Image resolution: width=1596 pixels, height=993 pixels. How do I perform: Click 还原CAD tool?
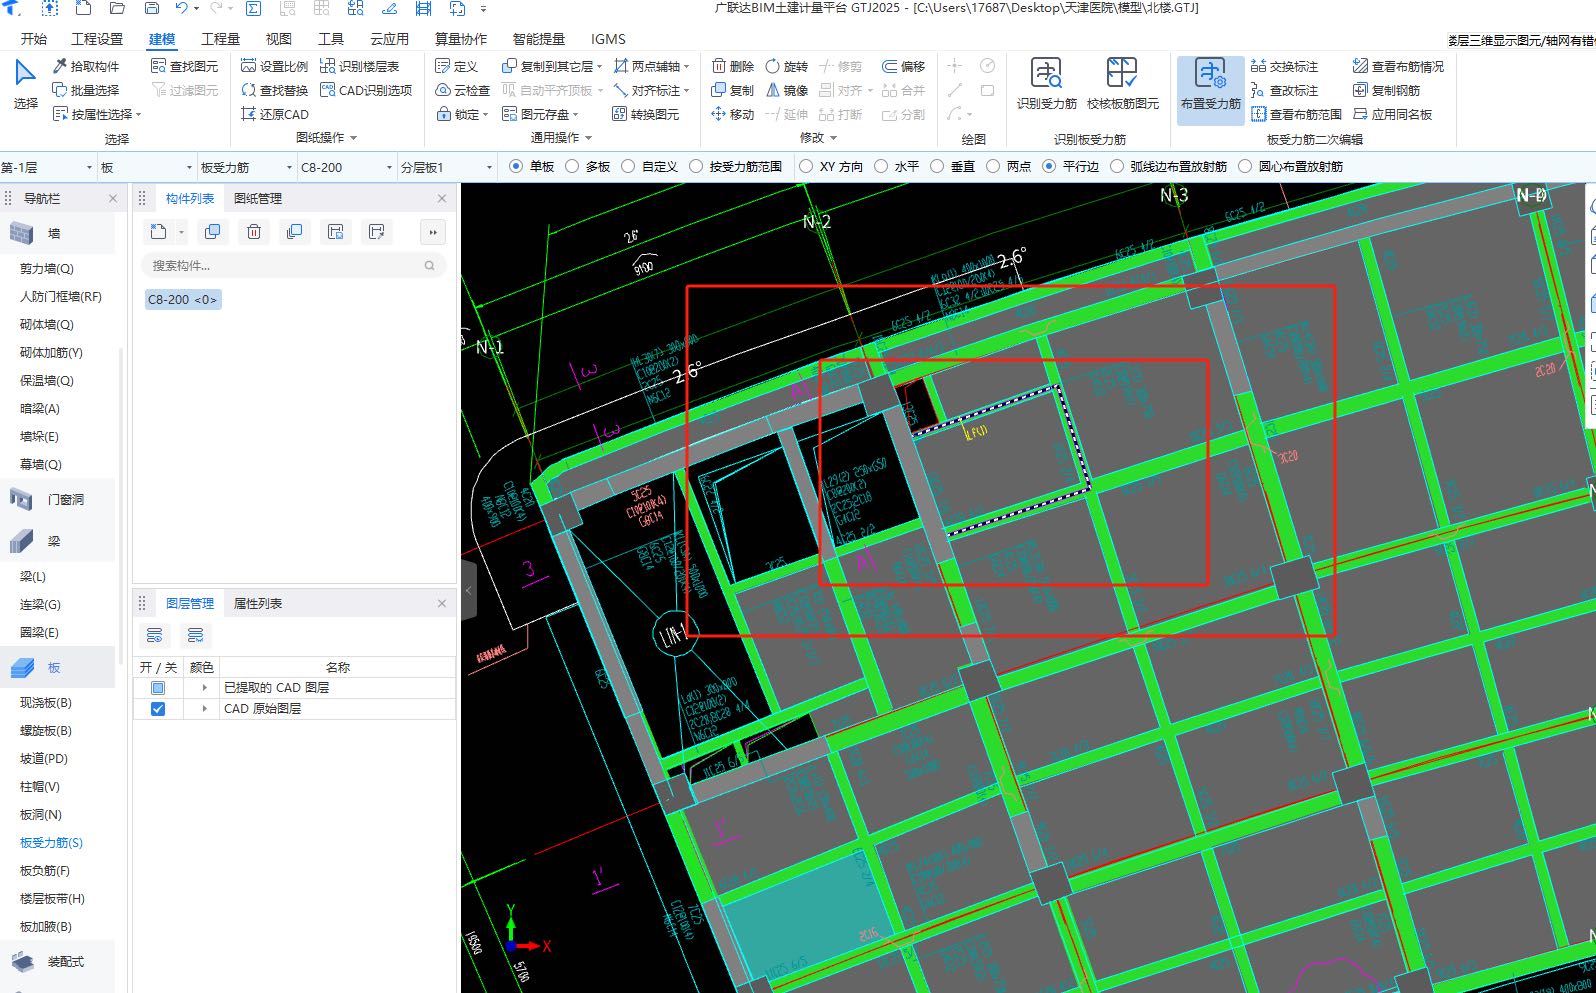tap(275, 114)
